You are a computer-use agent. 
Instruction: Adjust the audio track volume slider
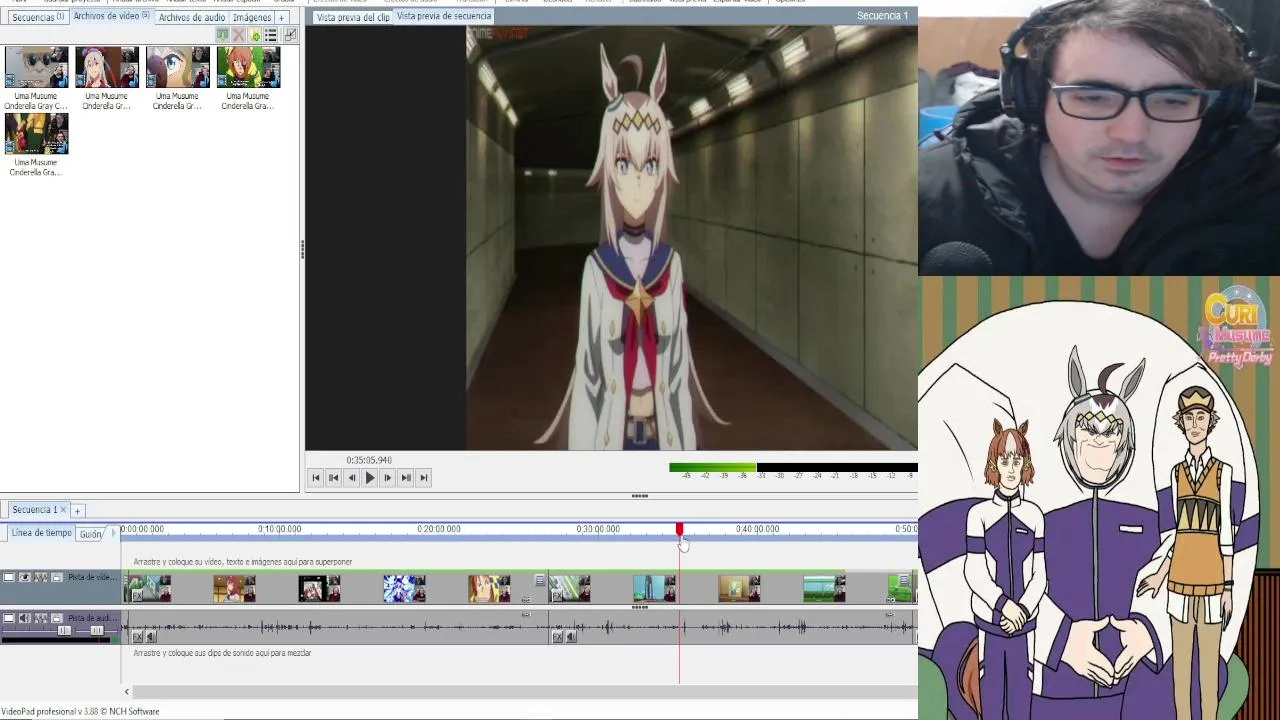[x=64, y=630]
